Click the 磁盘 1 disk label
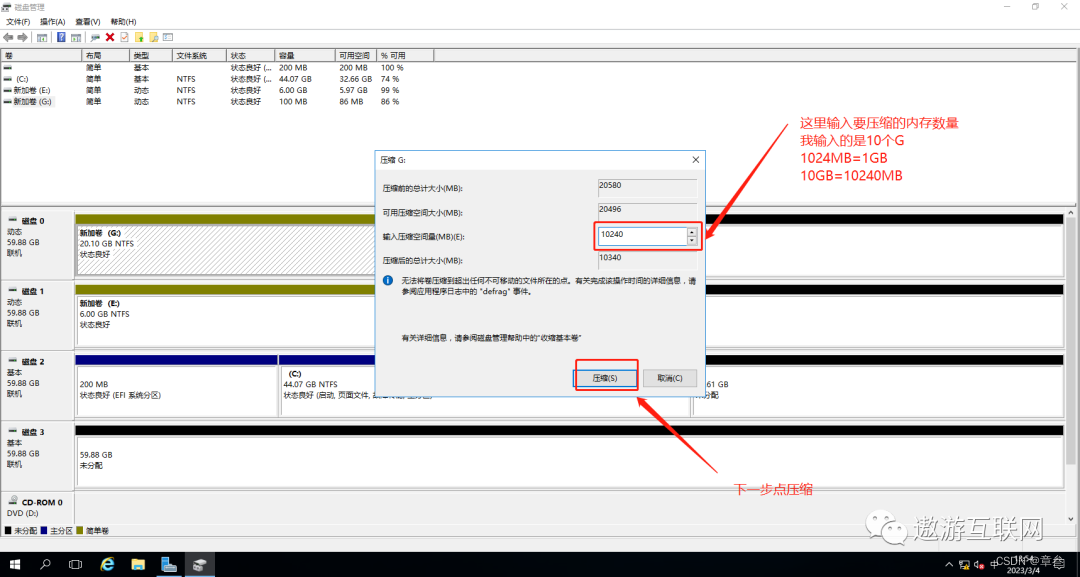 (x=33, y=291)
